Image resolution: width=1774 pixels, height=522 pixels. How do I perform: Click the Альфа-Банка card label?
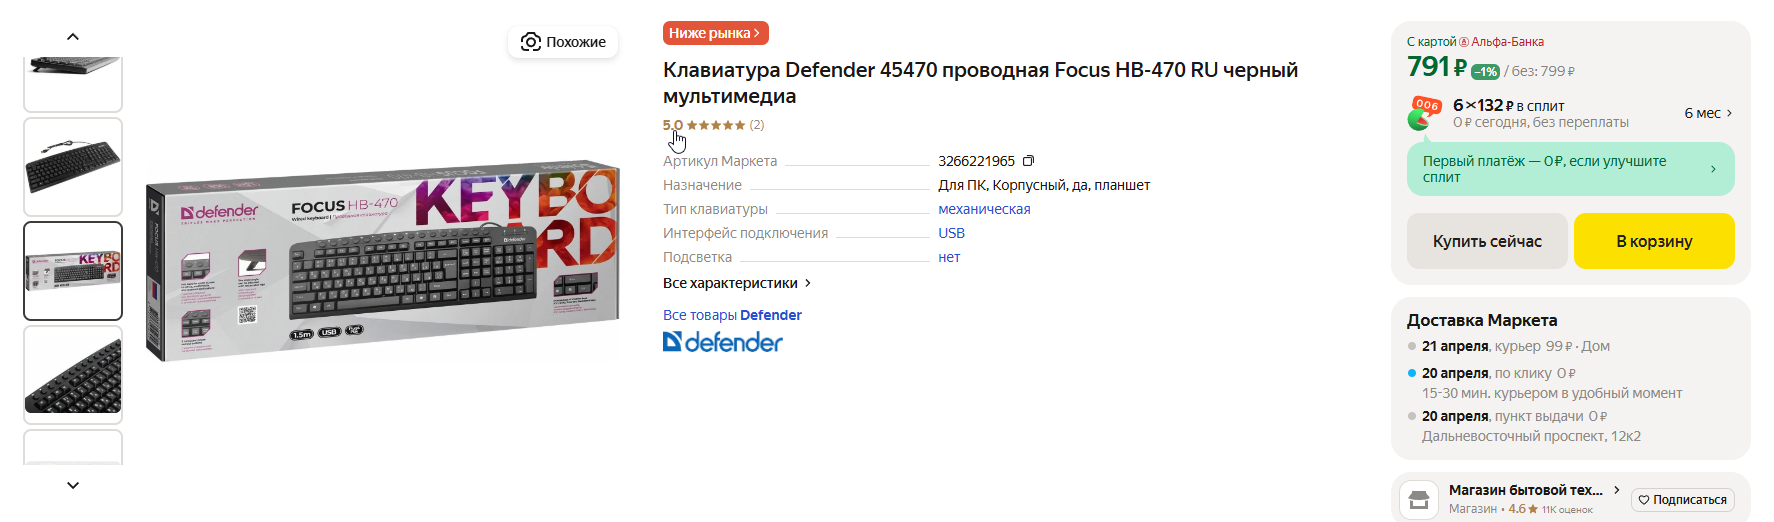(1501, 42)
